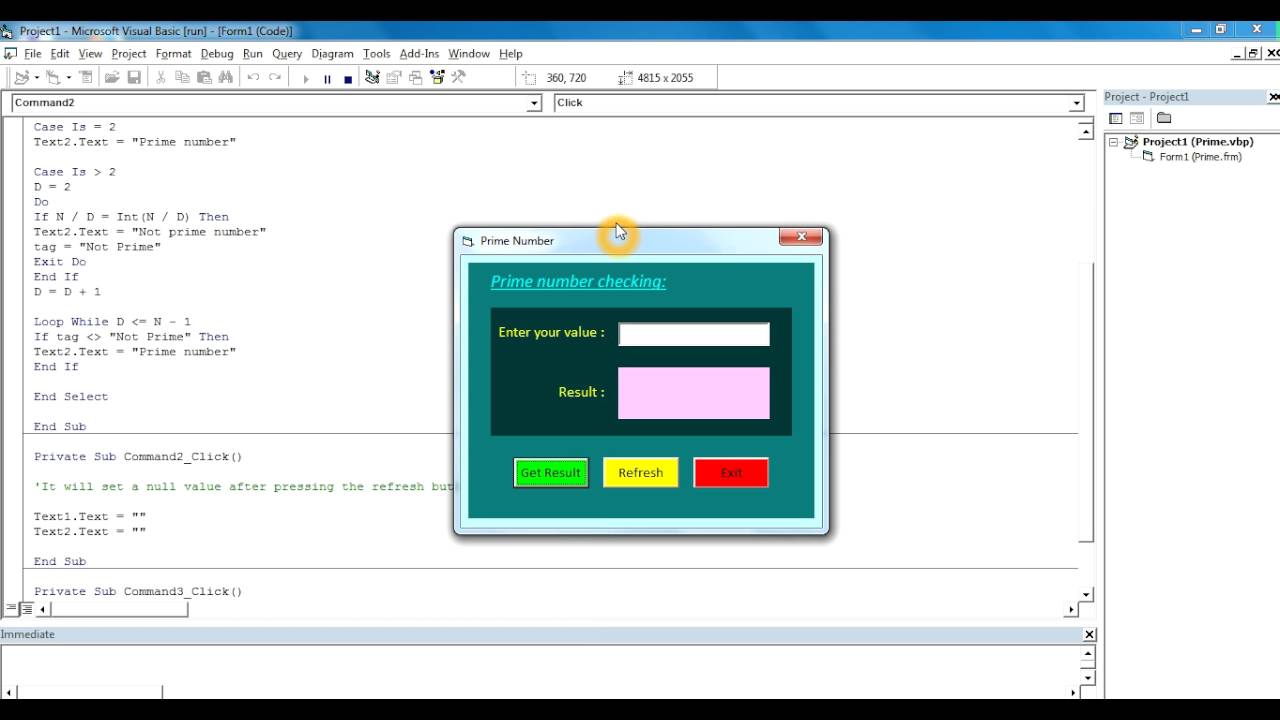Viewport: 1280px width, 720px height.
Task: Click the Save Project floppy disk icon
Action: (x=134, y=77)
